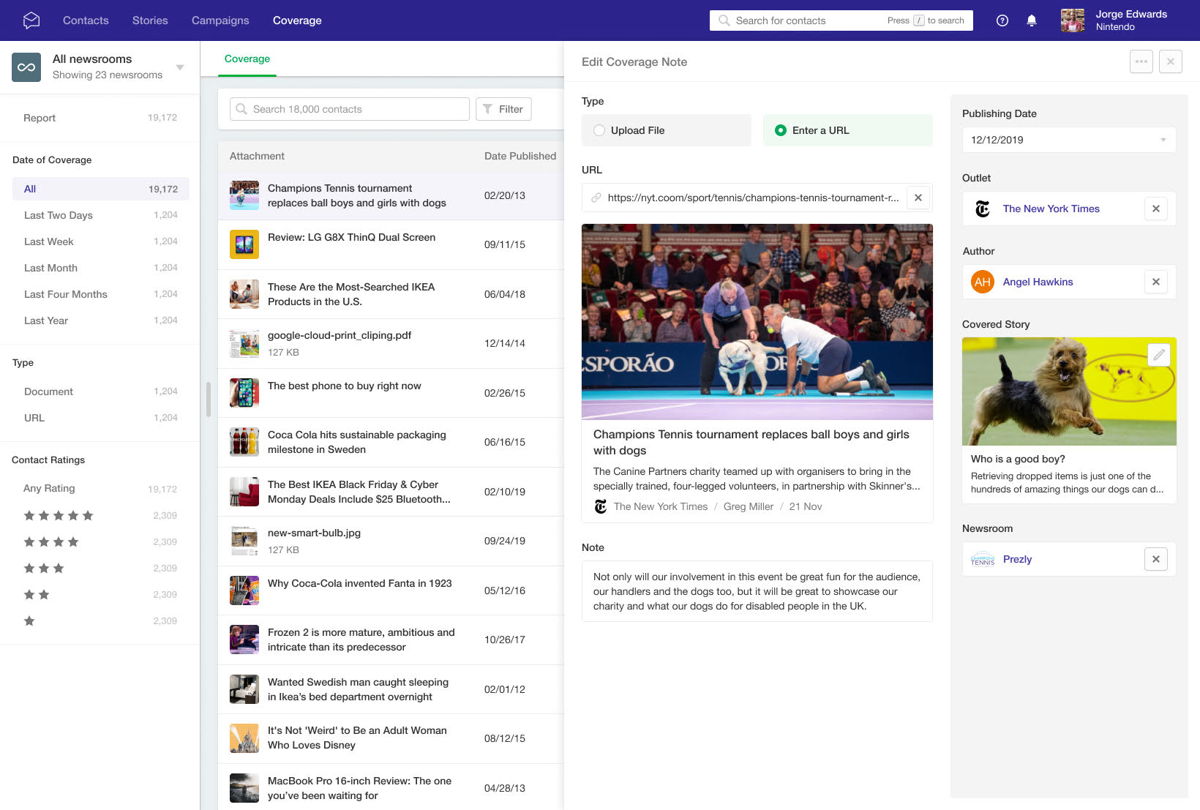The width and height of the screenshot is (1200, 810).
Task: Select Any Rating filter
Action: point(100,489)
